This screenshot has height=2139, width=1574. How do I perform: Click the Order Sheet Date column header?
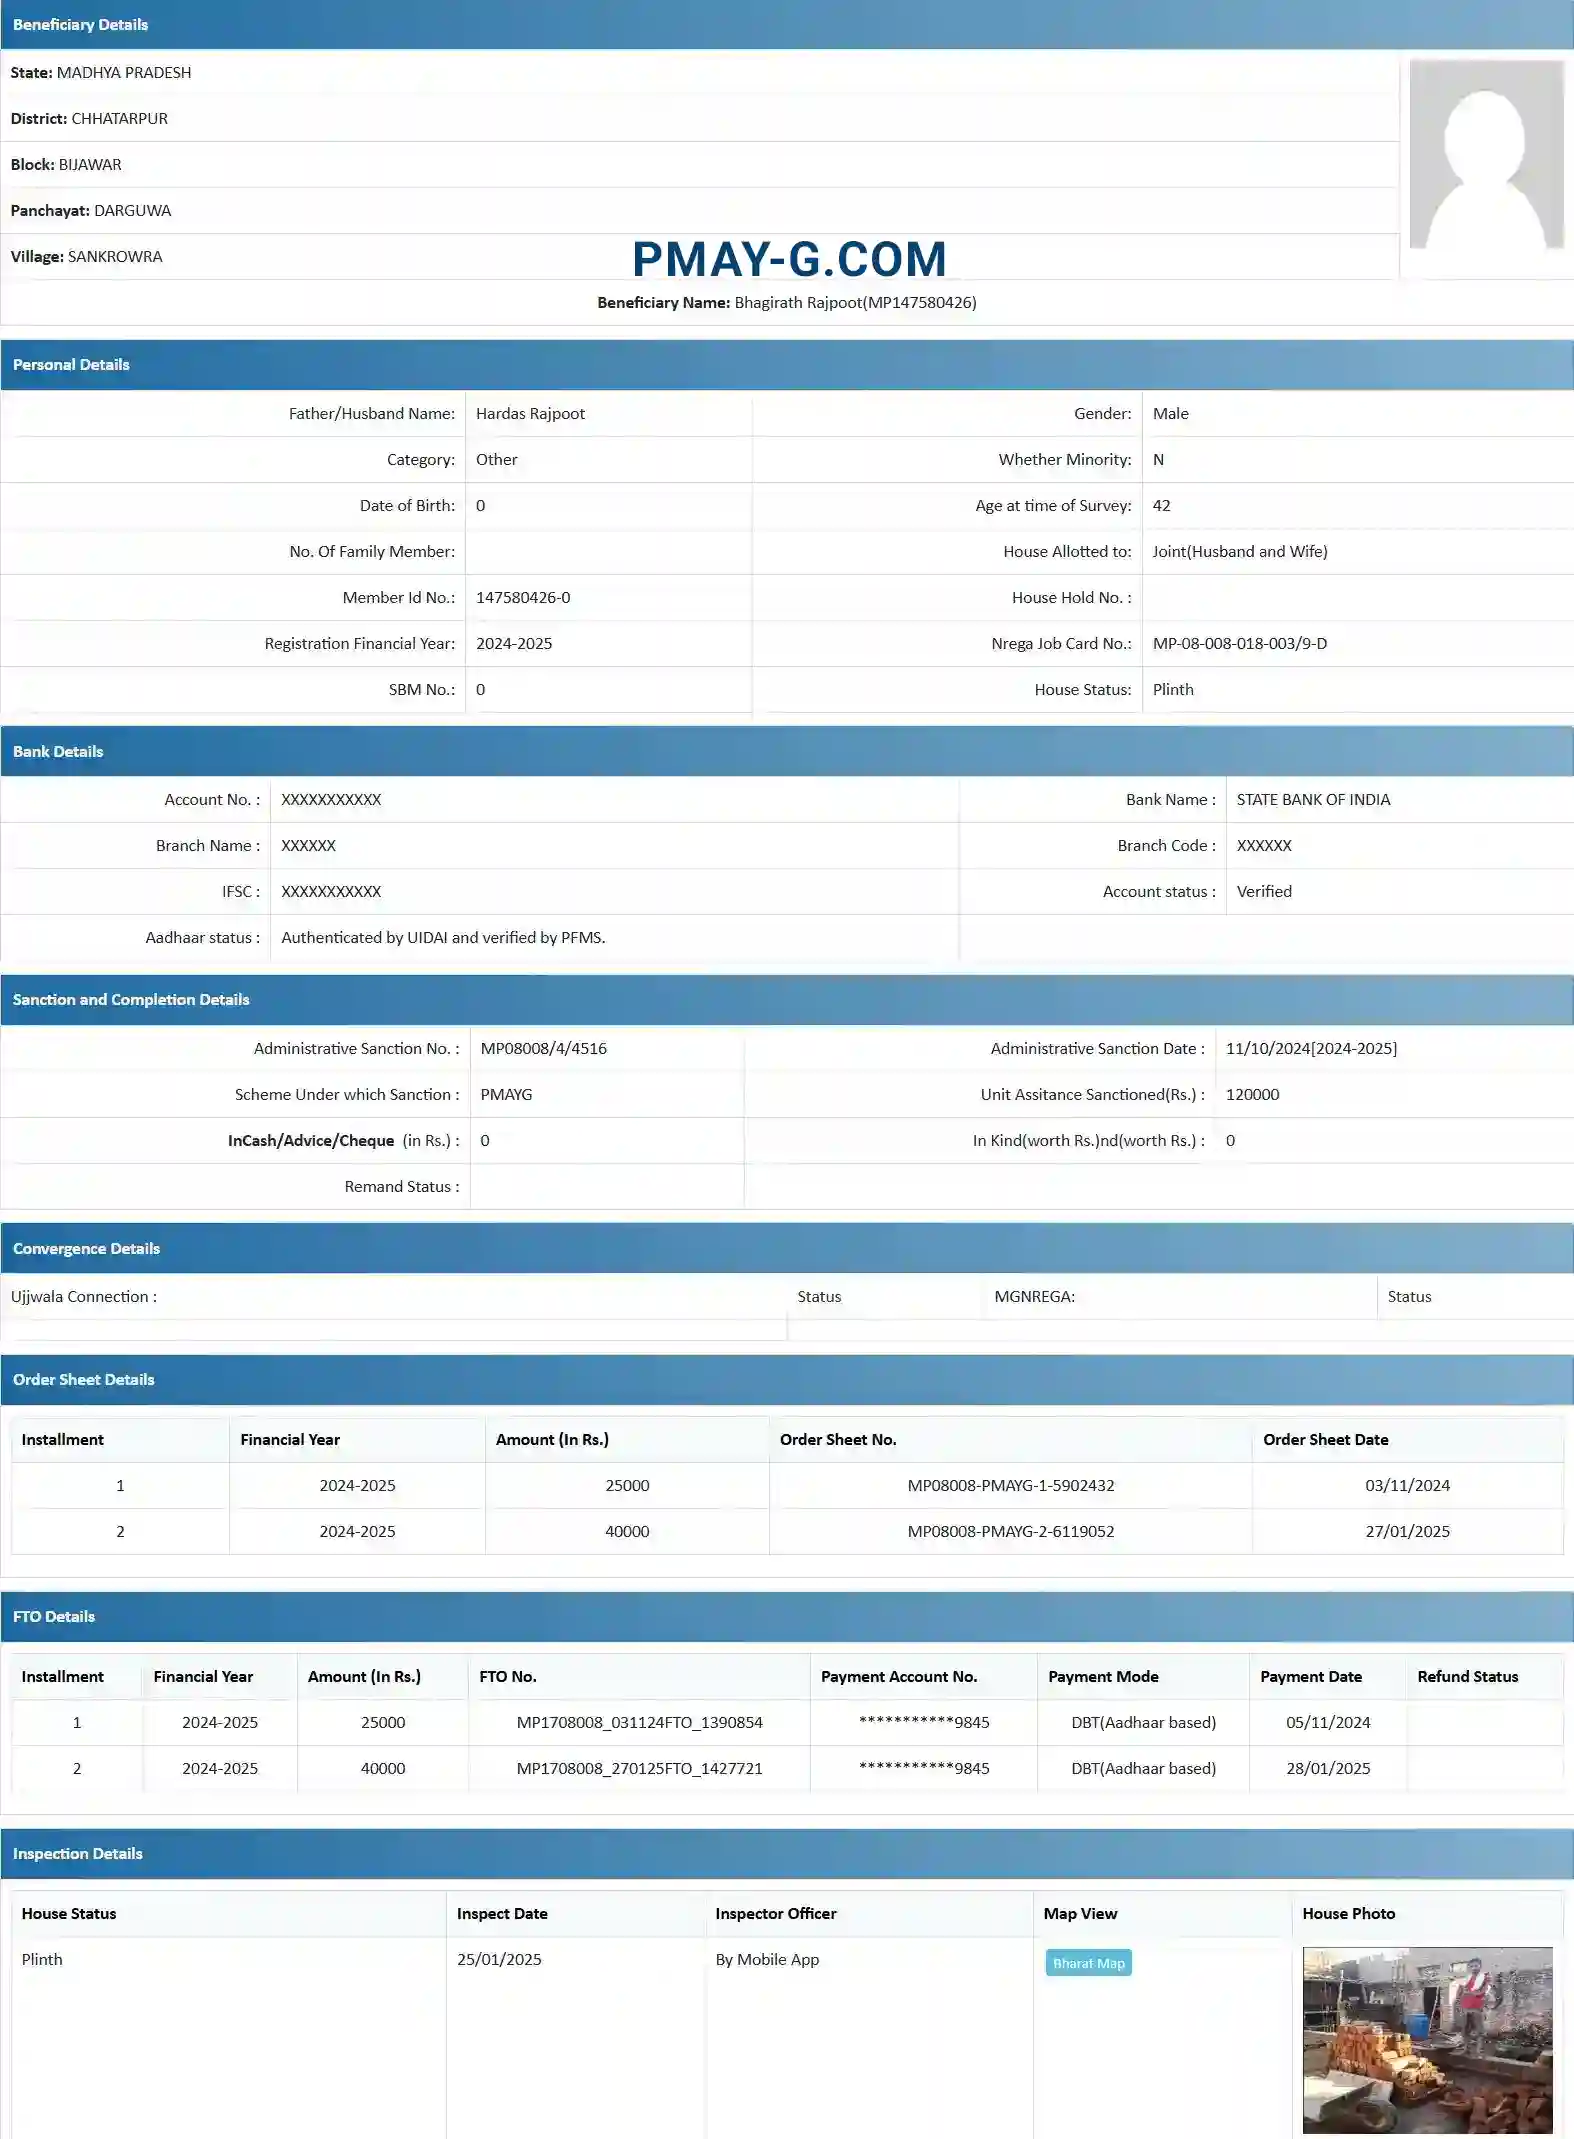pyautogui.click(x=1325, y=1440)
